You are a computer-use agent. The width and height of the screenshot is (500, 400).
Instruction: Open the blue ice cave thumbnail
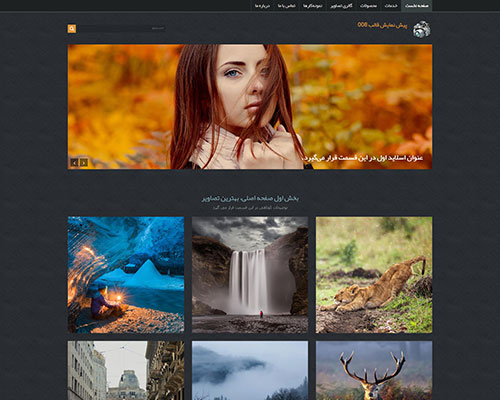126,275
